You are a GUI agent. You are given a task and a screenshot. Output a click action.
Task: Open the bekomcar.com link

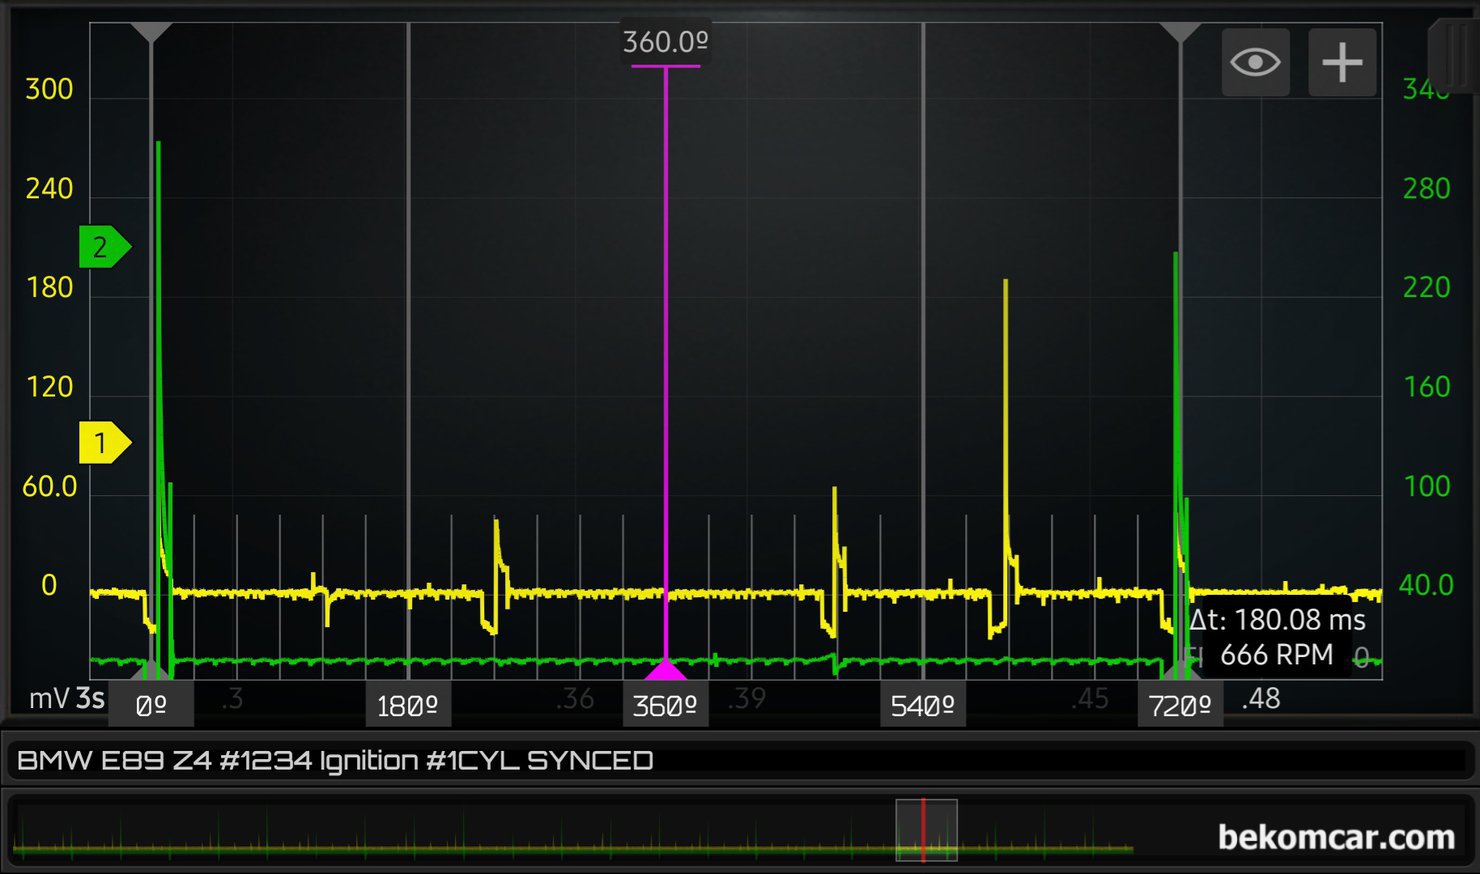[x=1335, y=837]
